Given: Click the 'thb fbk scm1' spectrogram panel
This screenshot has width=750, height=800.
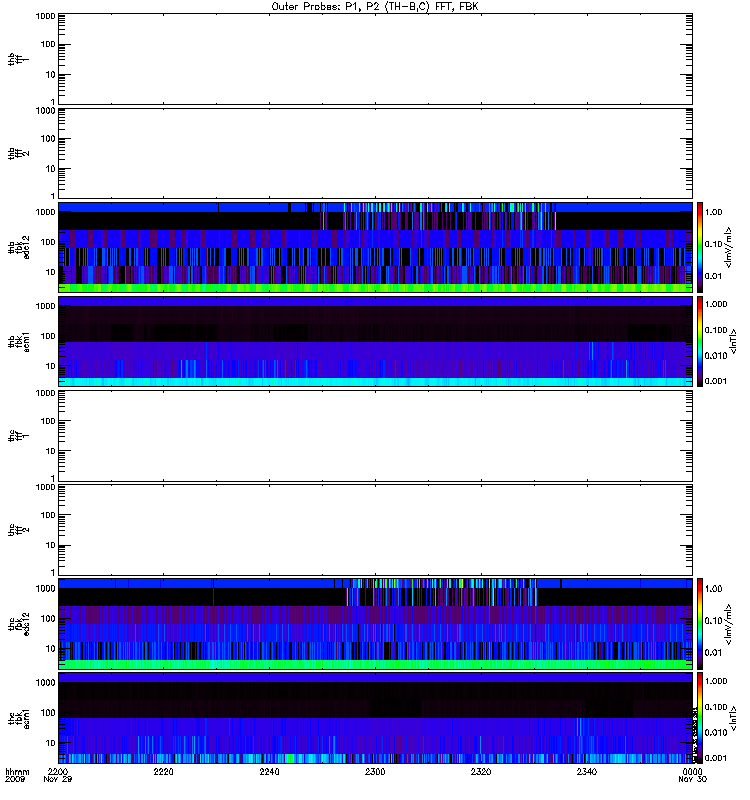Looking at the screenshot, I should [x=375, y=341].
